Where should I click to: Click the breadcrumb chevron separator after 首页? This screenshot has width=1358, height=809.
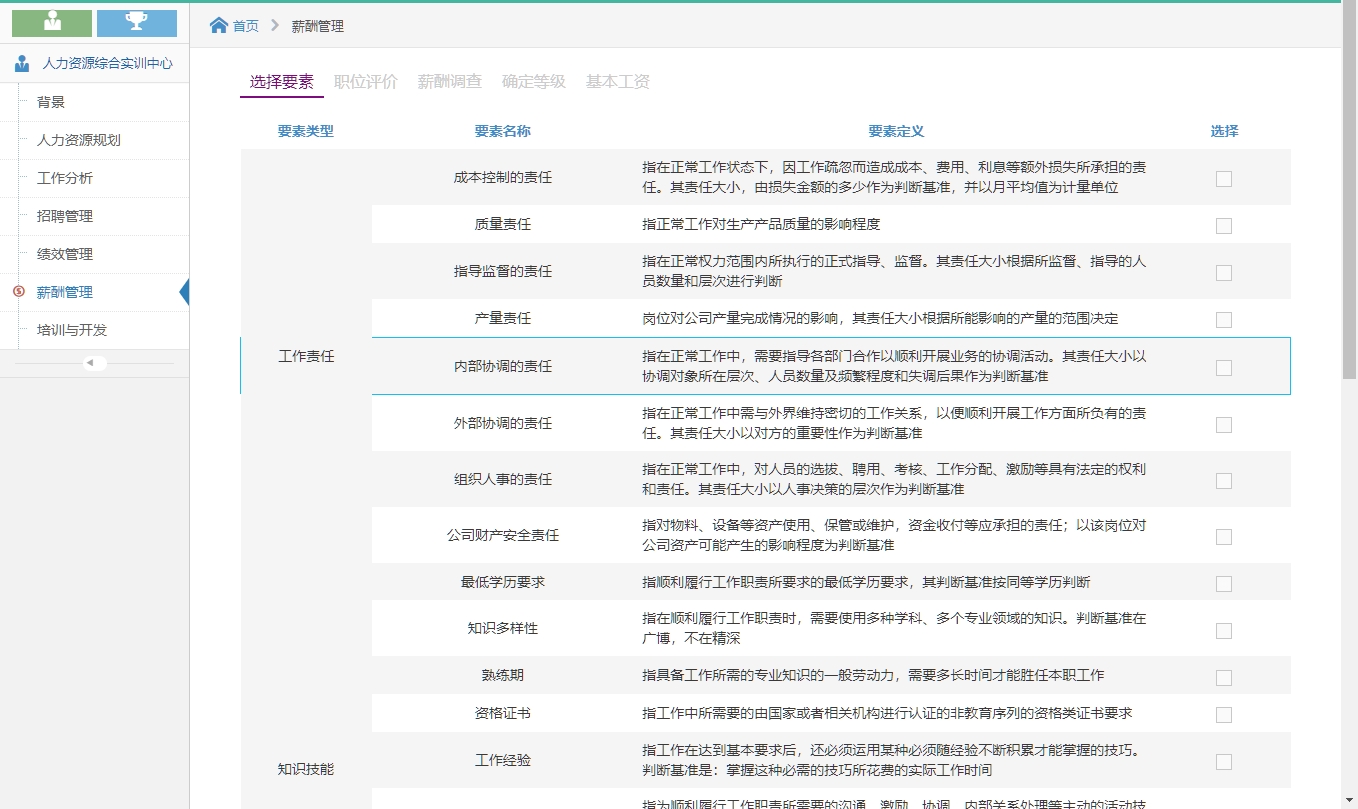tap(275, 26)
